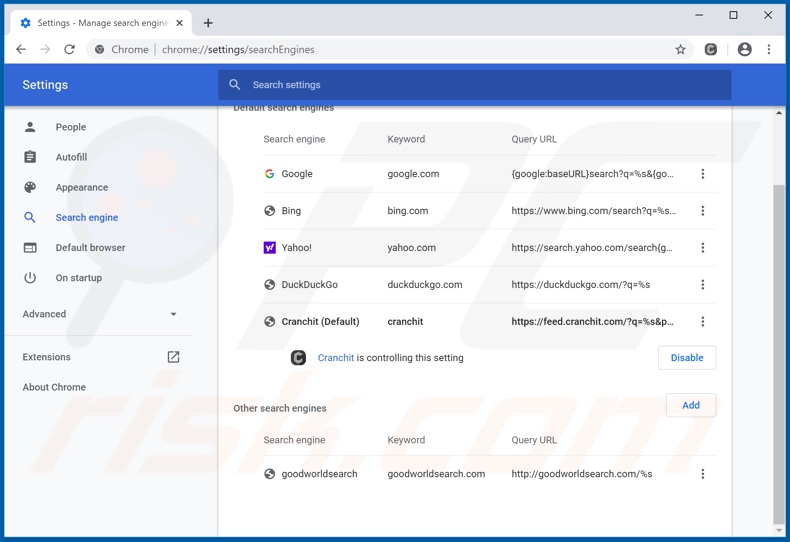This screenshot has height=542, width=790.
Task: Click the Cranchit extension icon beside controlling notice
Action: point(298,358)
